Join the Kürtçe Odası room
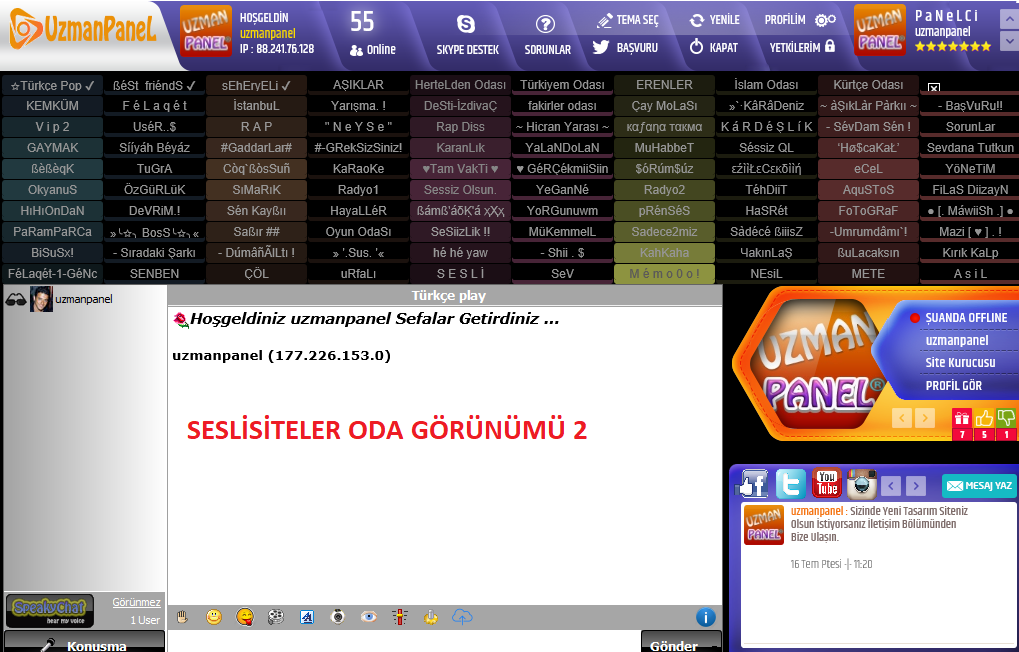Image resolution: width=1019 pixels, height=652 pixels. 868,85
